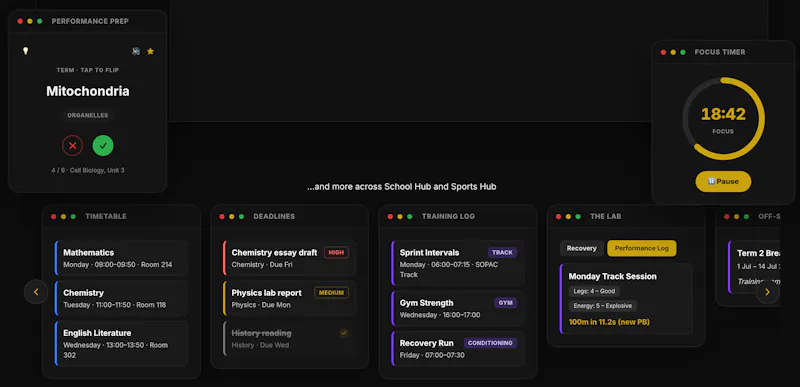This screenshot has width=800, height=387.
Task: Click the Monday Track Session heading
Action: coord(612,276)
